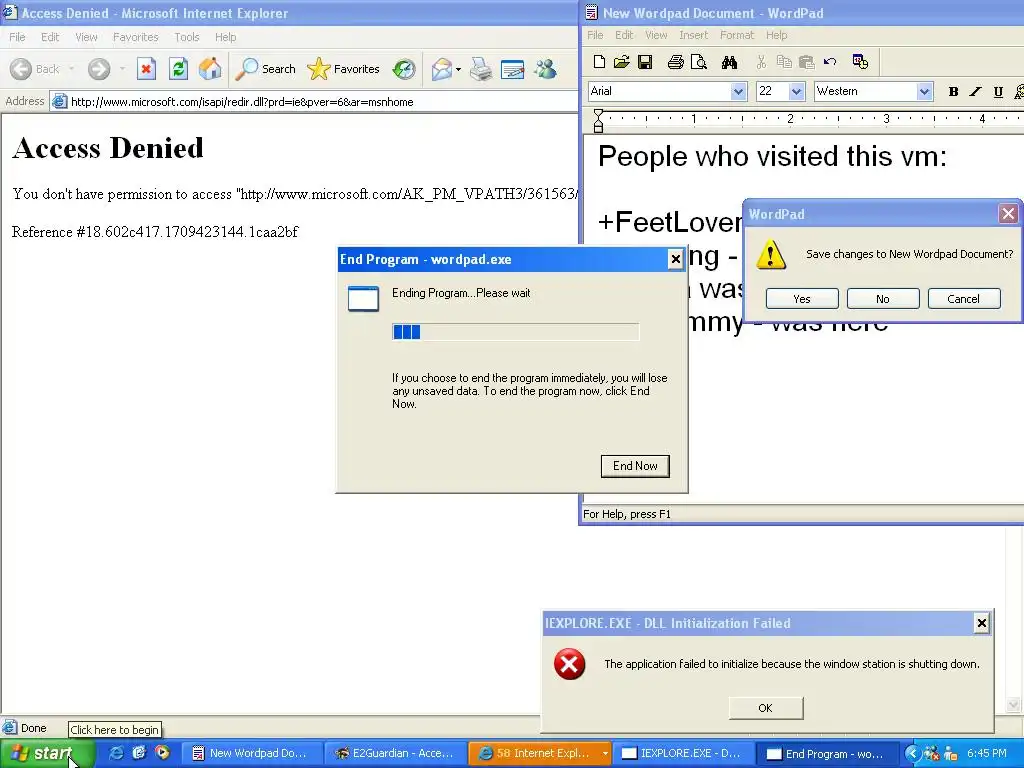
Task: Open the Search pane in Internet Explorer
Action: tap(266, 69)
